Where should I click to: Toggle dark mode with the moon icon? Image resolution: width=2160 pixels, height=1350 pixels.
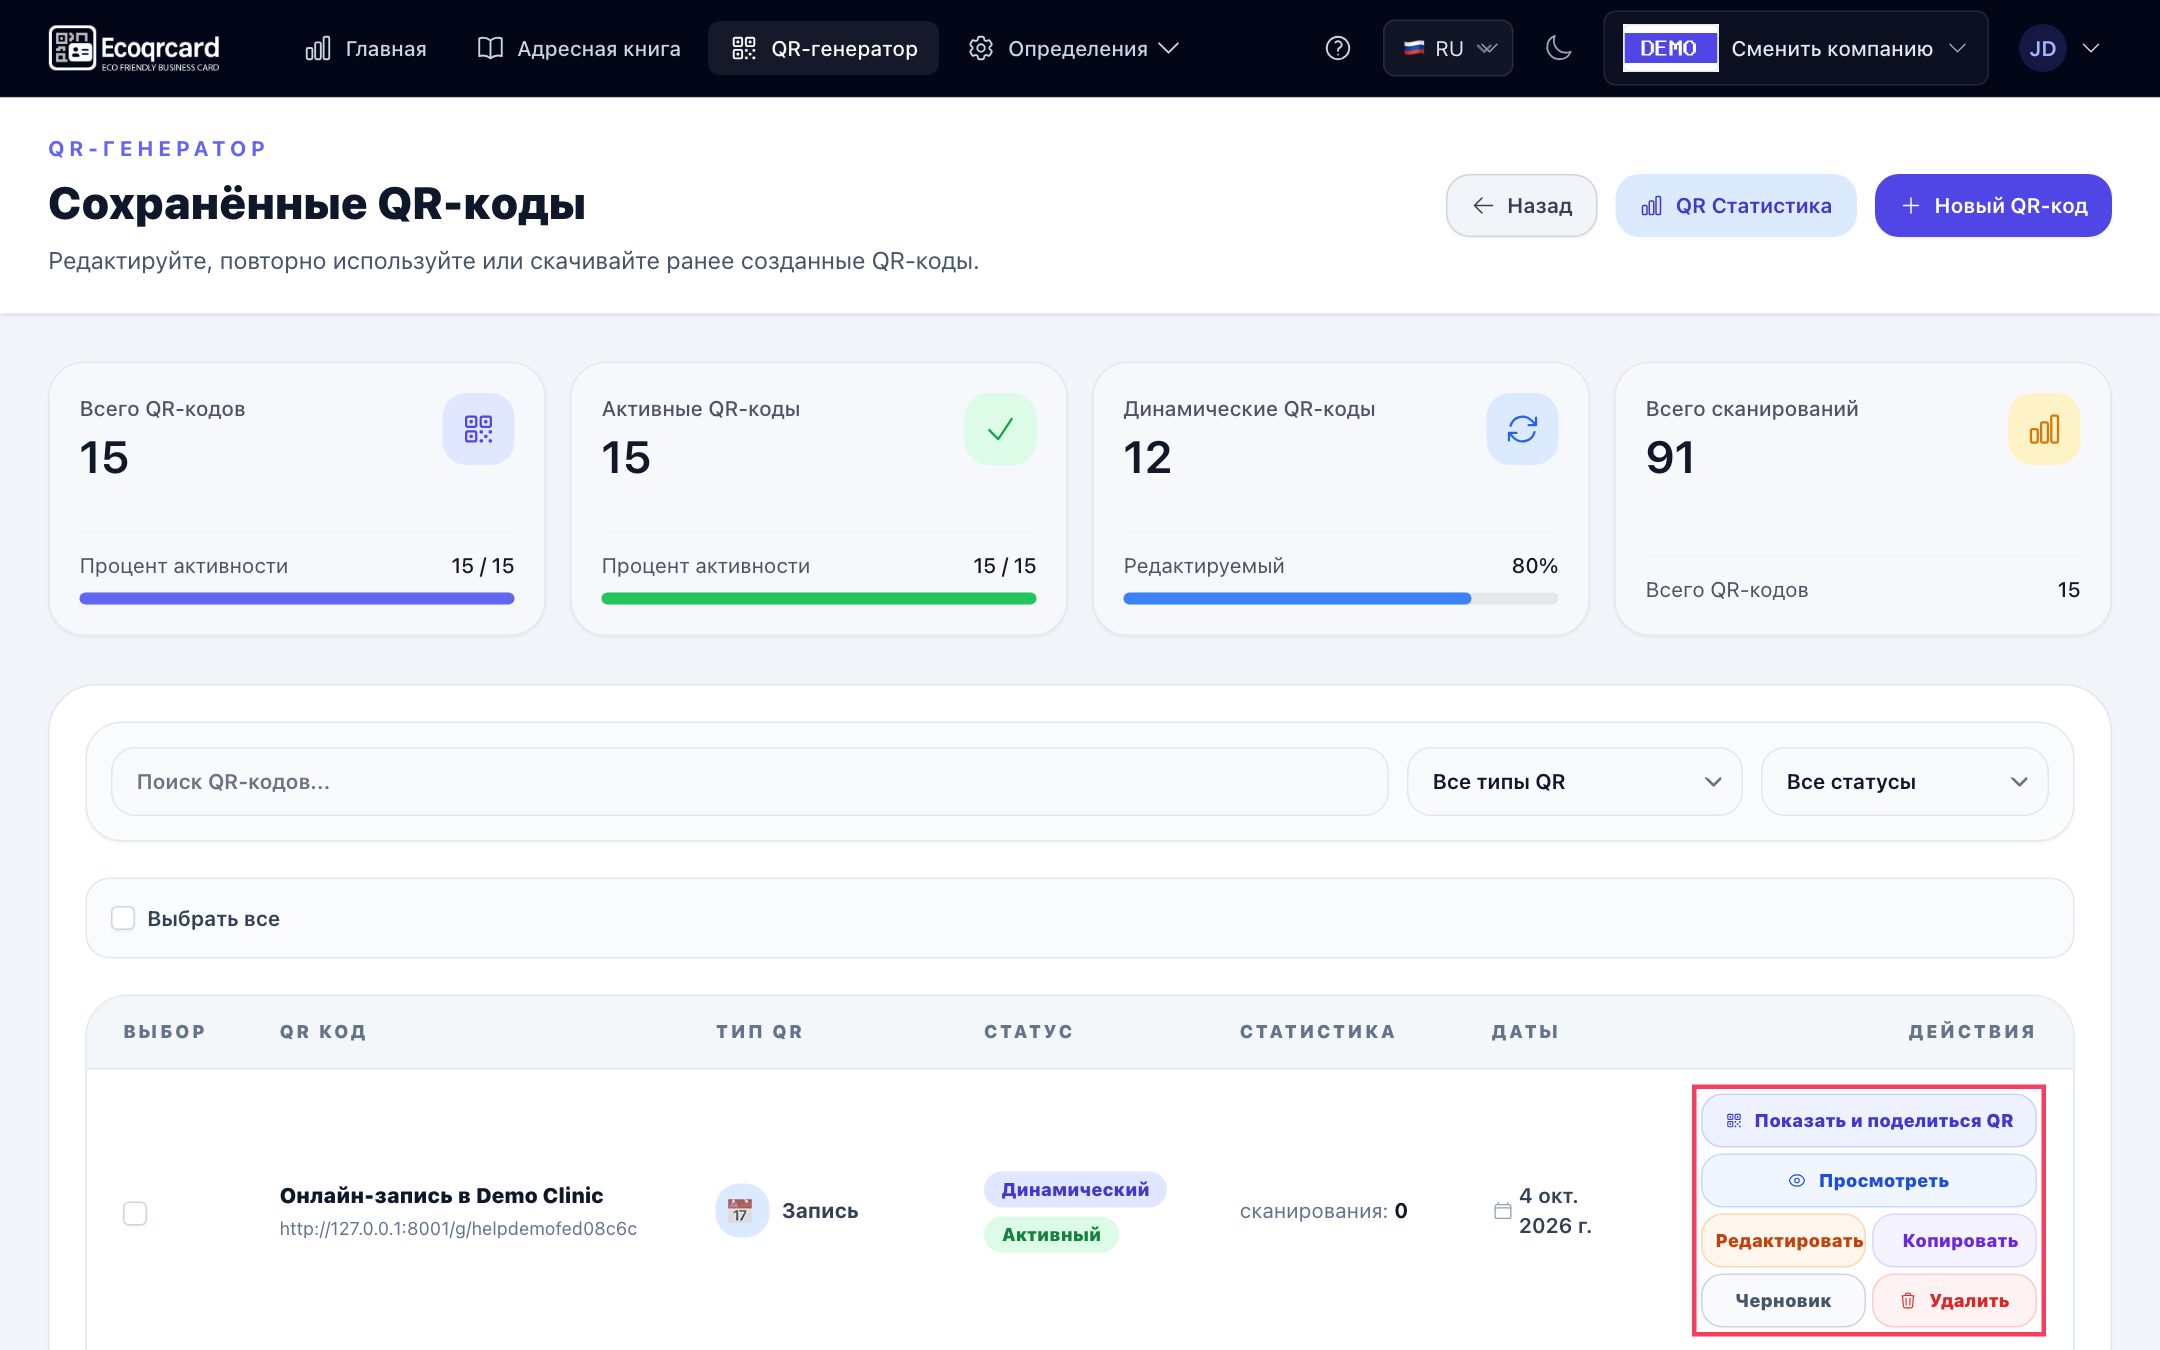(1558, 48)
